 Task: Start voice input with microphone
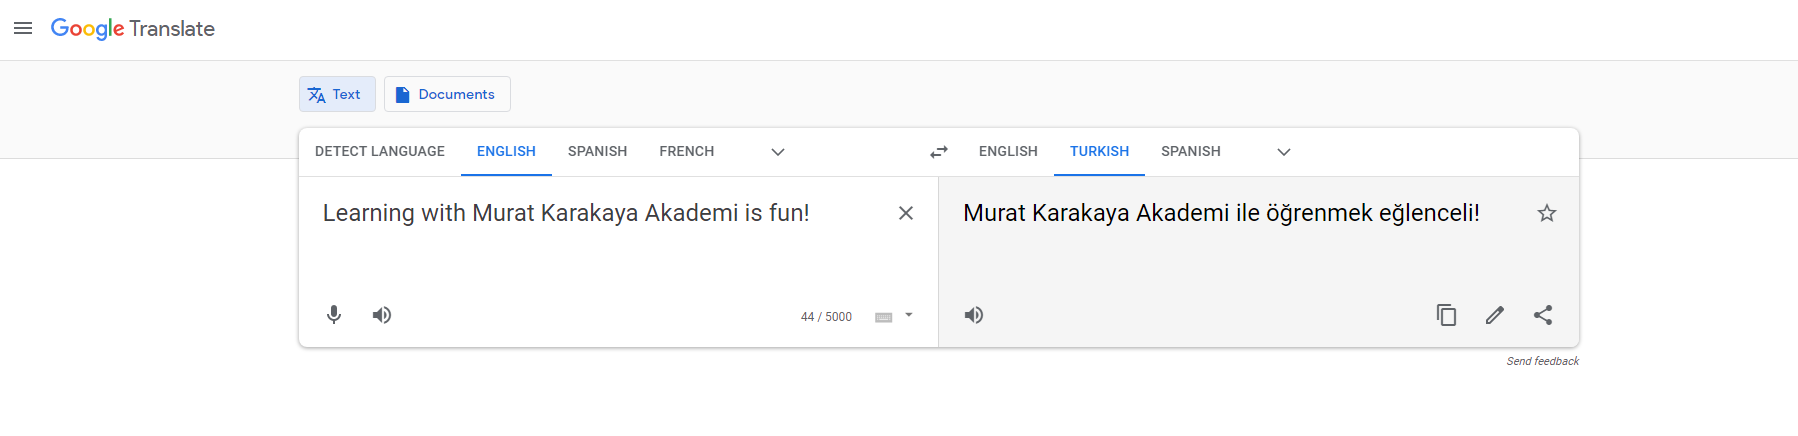(334, 315)
